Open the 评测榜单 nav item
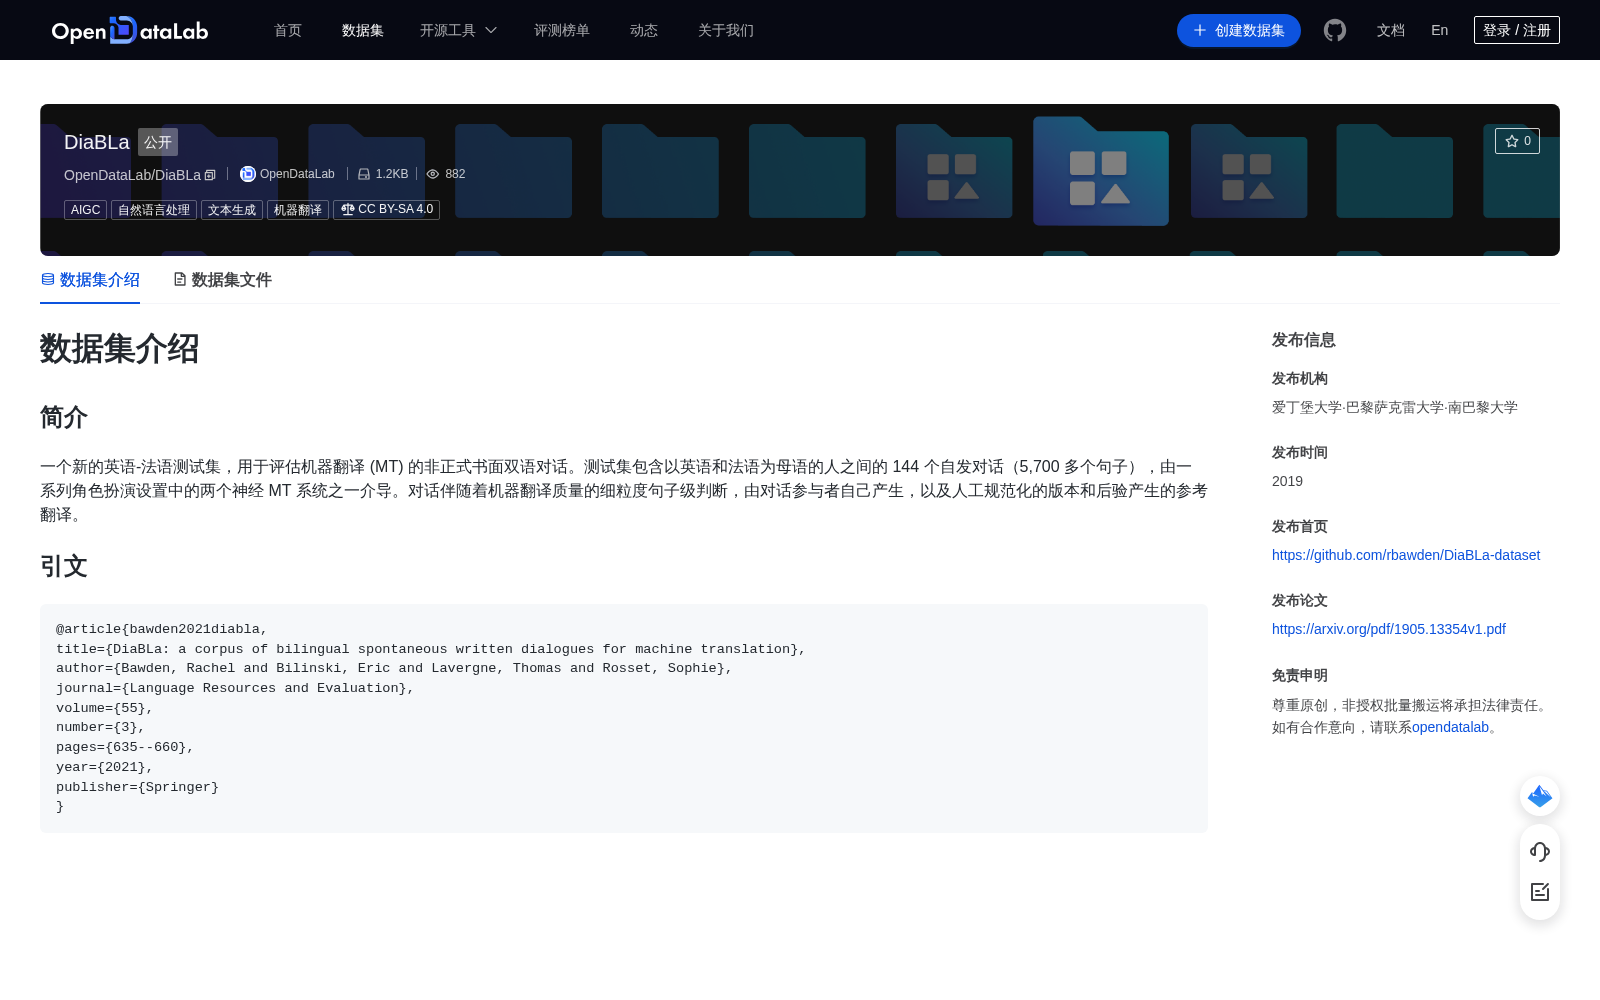Image resolution: width=1600 pixels, height=1000 pixels. [x=562, y=30]
